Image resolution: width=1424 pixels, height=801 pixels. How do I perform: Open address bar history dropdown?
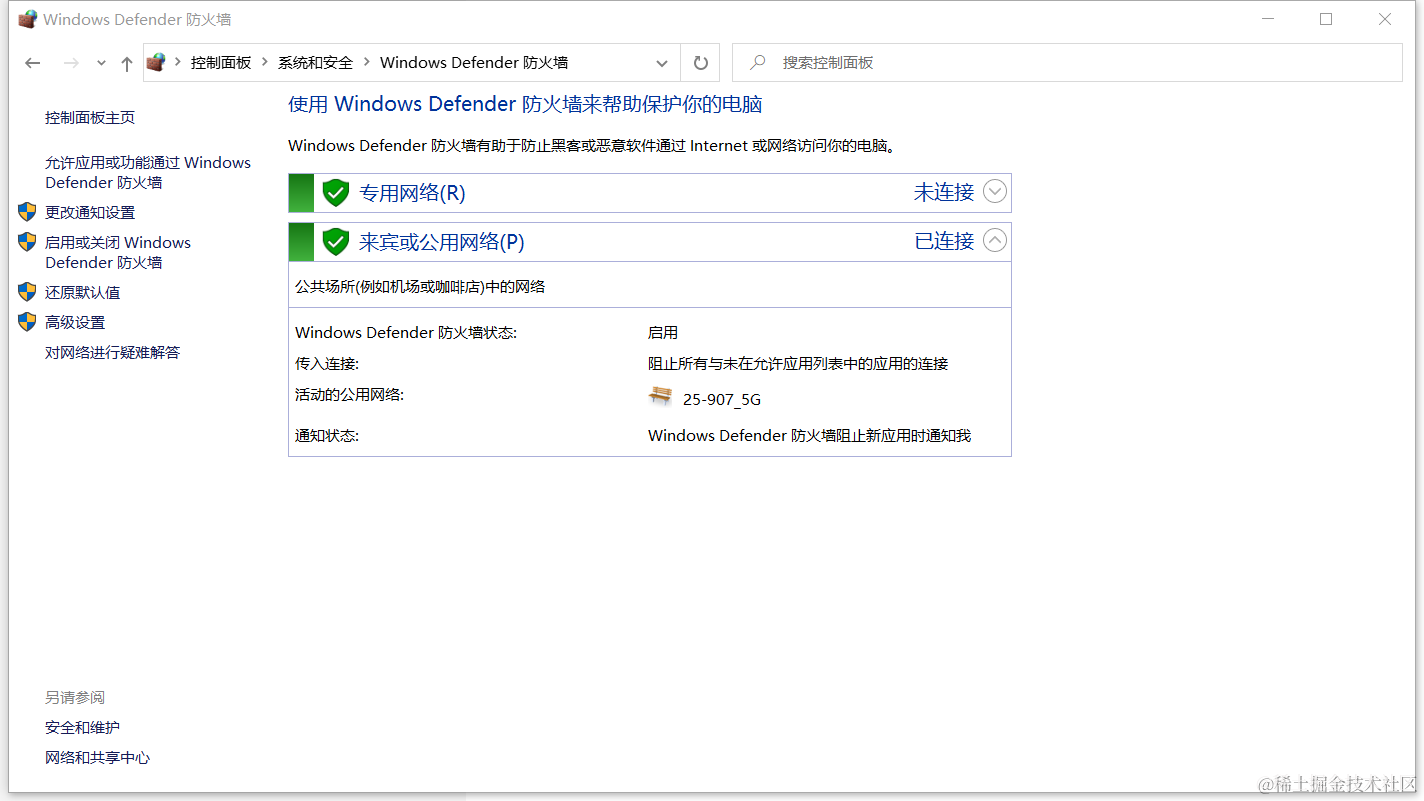coord(662,63)
